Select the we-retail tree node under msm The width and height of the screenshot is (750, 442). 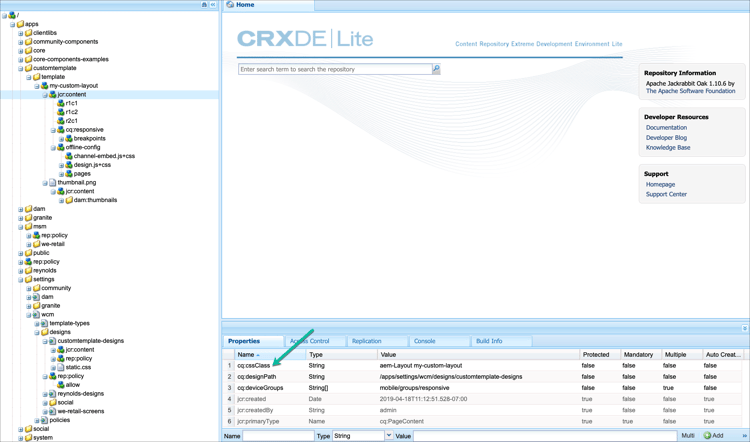[x=53, y=244]
